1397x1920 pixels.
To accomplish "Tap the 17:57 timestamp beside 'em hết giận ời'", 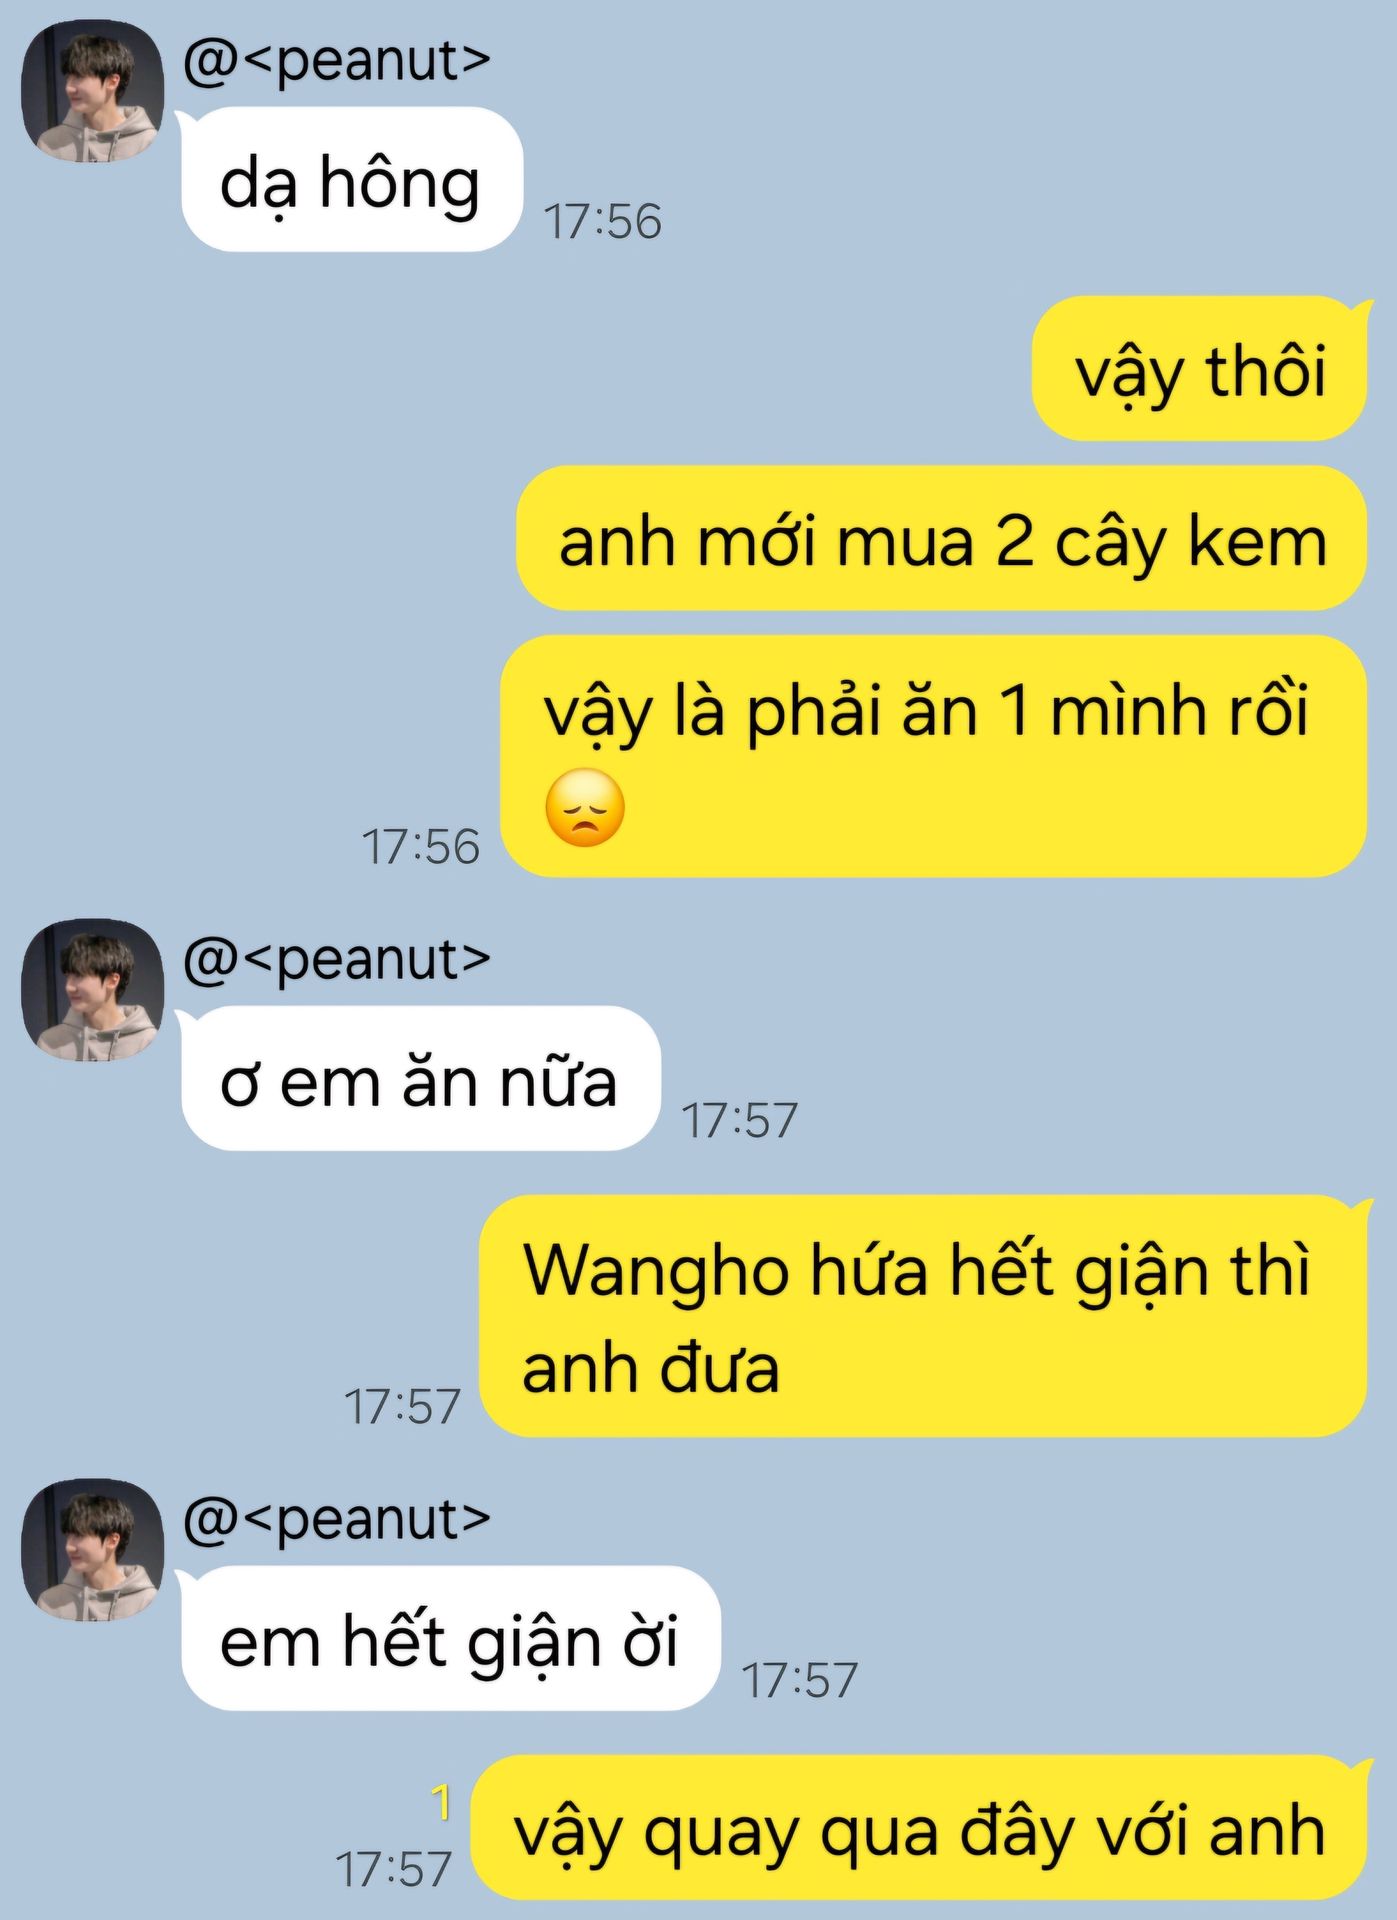I will tap(800, 1680).
